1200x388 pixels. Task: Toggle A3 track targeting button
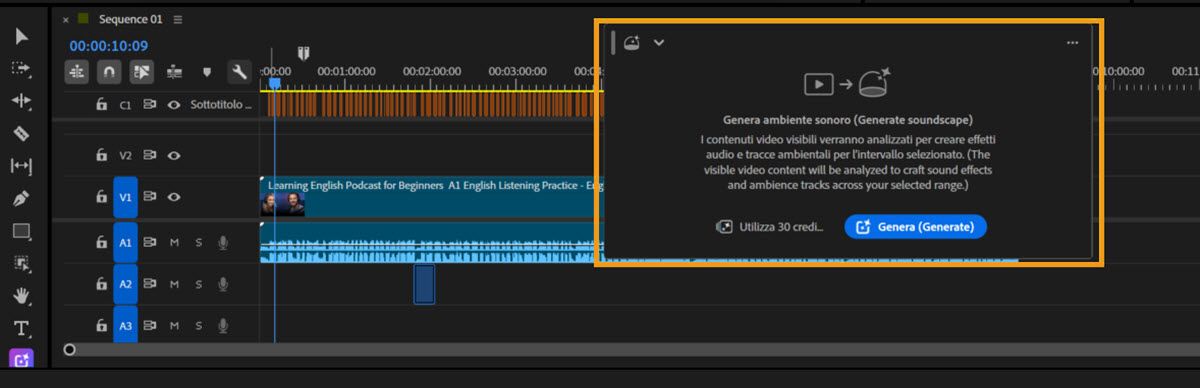click(125, 326)
